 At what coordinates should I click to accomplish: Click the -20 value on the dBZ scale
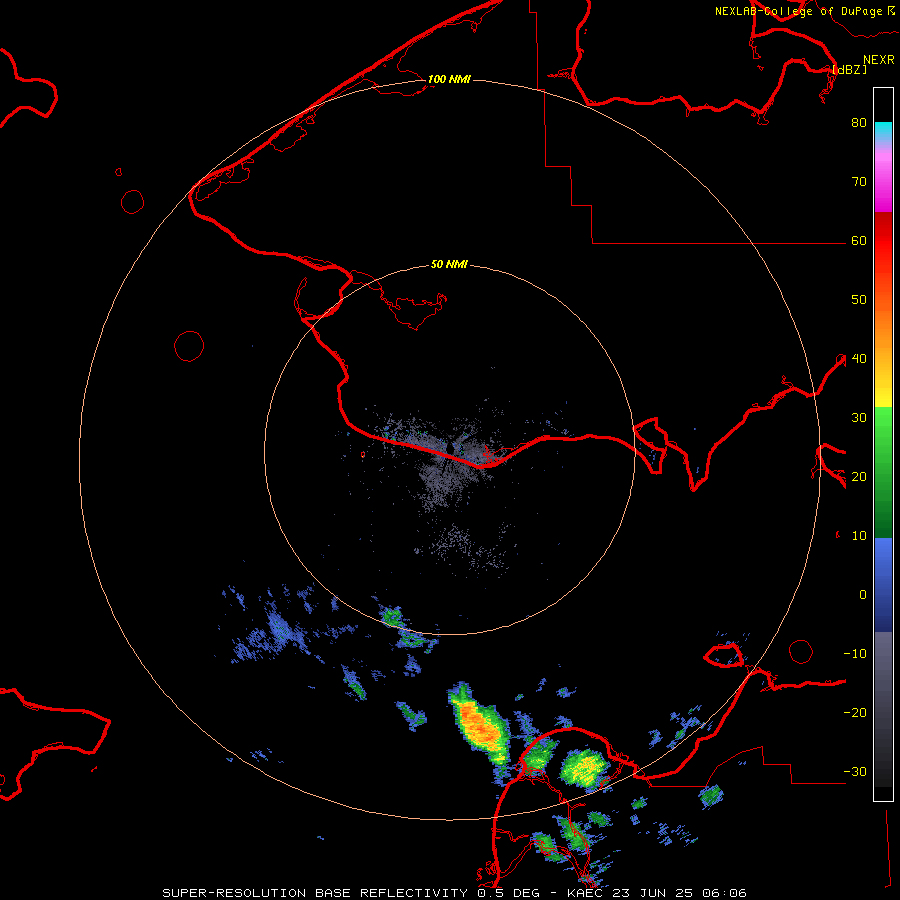point(855,712)
